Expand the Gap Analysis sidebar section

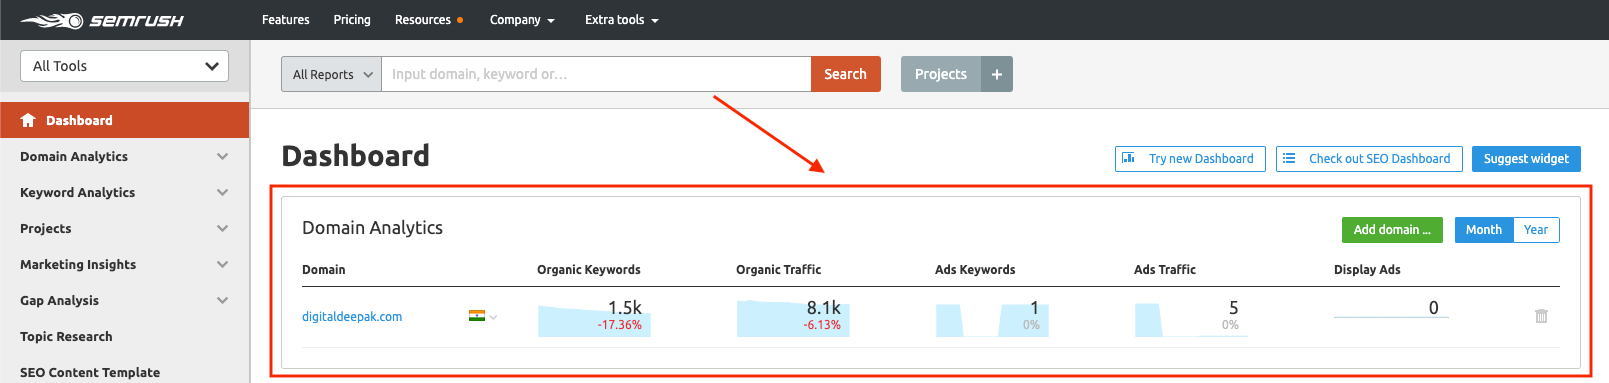[x=222, y=300]
